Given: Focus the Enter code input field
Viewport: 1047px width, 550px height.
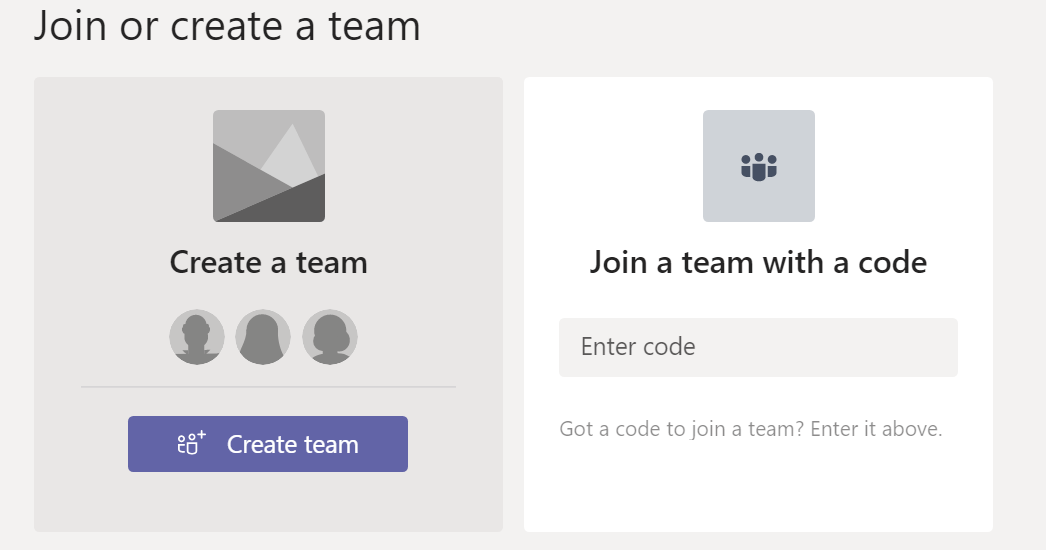Looking at the screenshot, I should click(758, 347).
